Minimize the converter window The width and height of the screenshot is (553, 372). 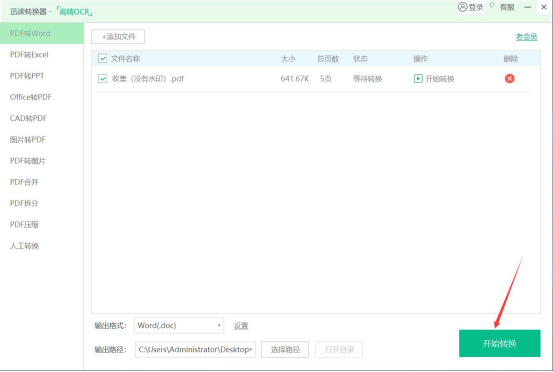[527, 7]
